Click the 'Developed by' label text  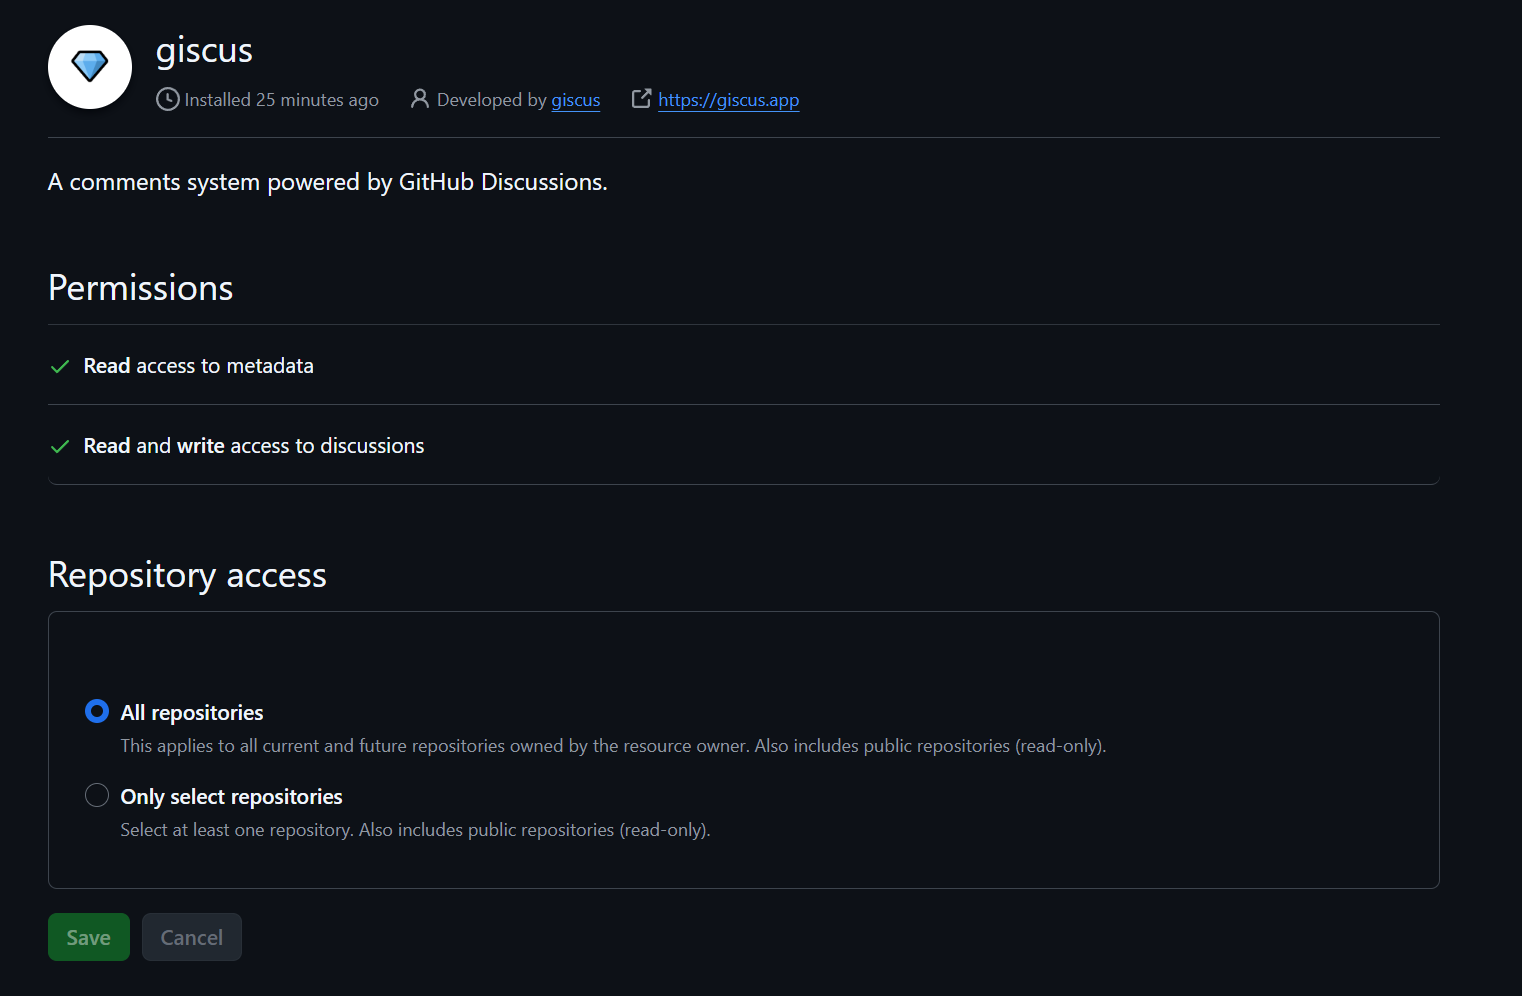tap(492, 100)
